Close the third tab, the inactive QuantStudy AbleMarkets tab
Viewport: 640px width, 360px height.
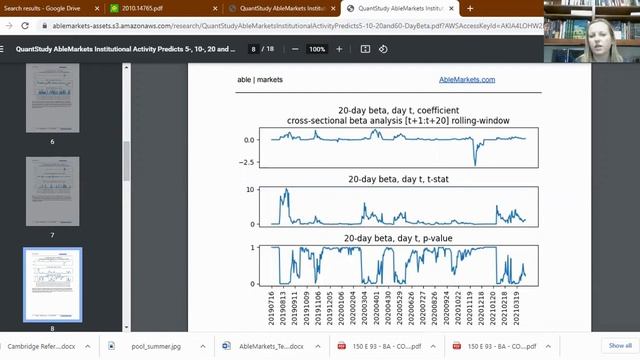tap(333, 8)
